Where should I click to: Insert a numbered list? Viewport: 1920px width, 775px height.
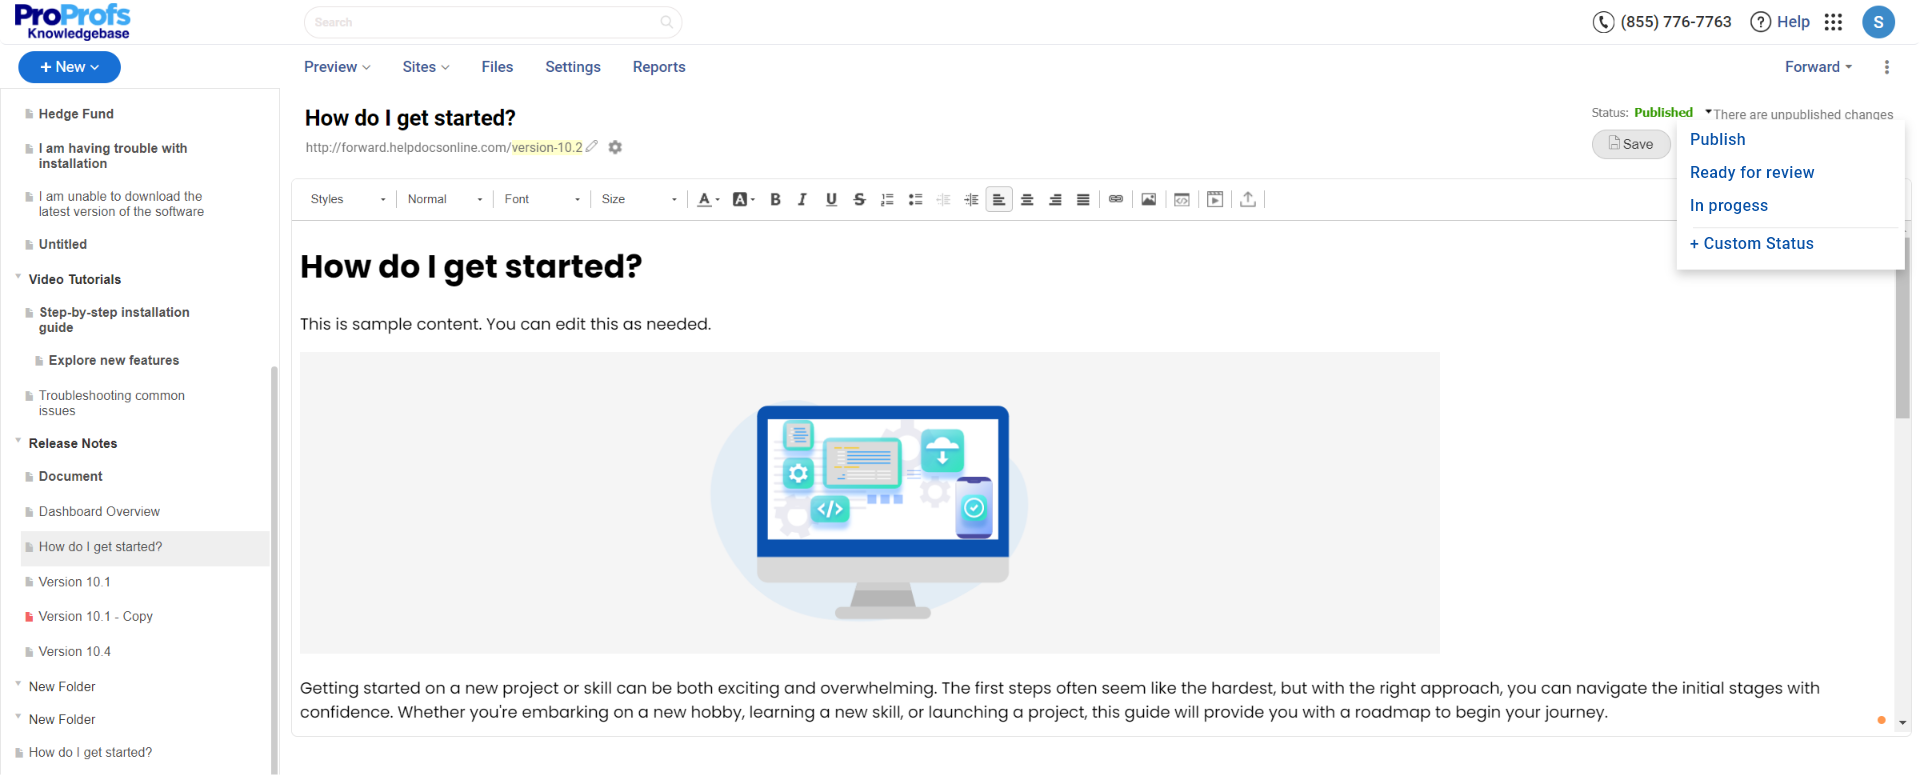coord(887,199)
